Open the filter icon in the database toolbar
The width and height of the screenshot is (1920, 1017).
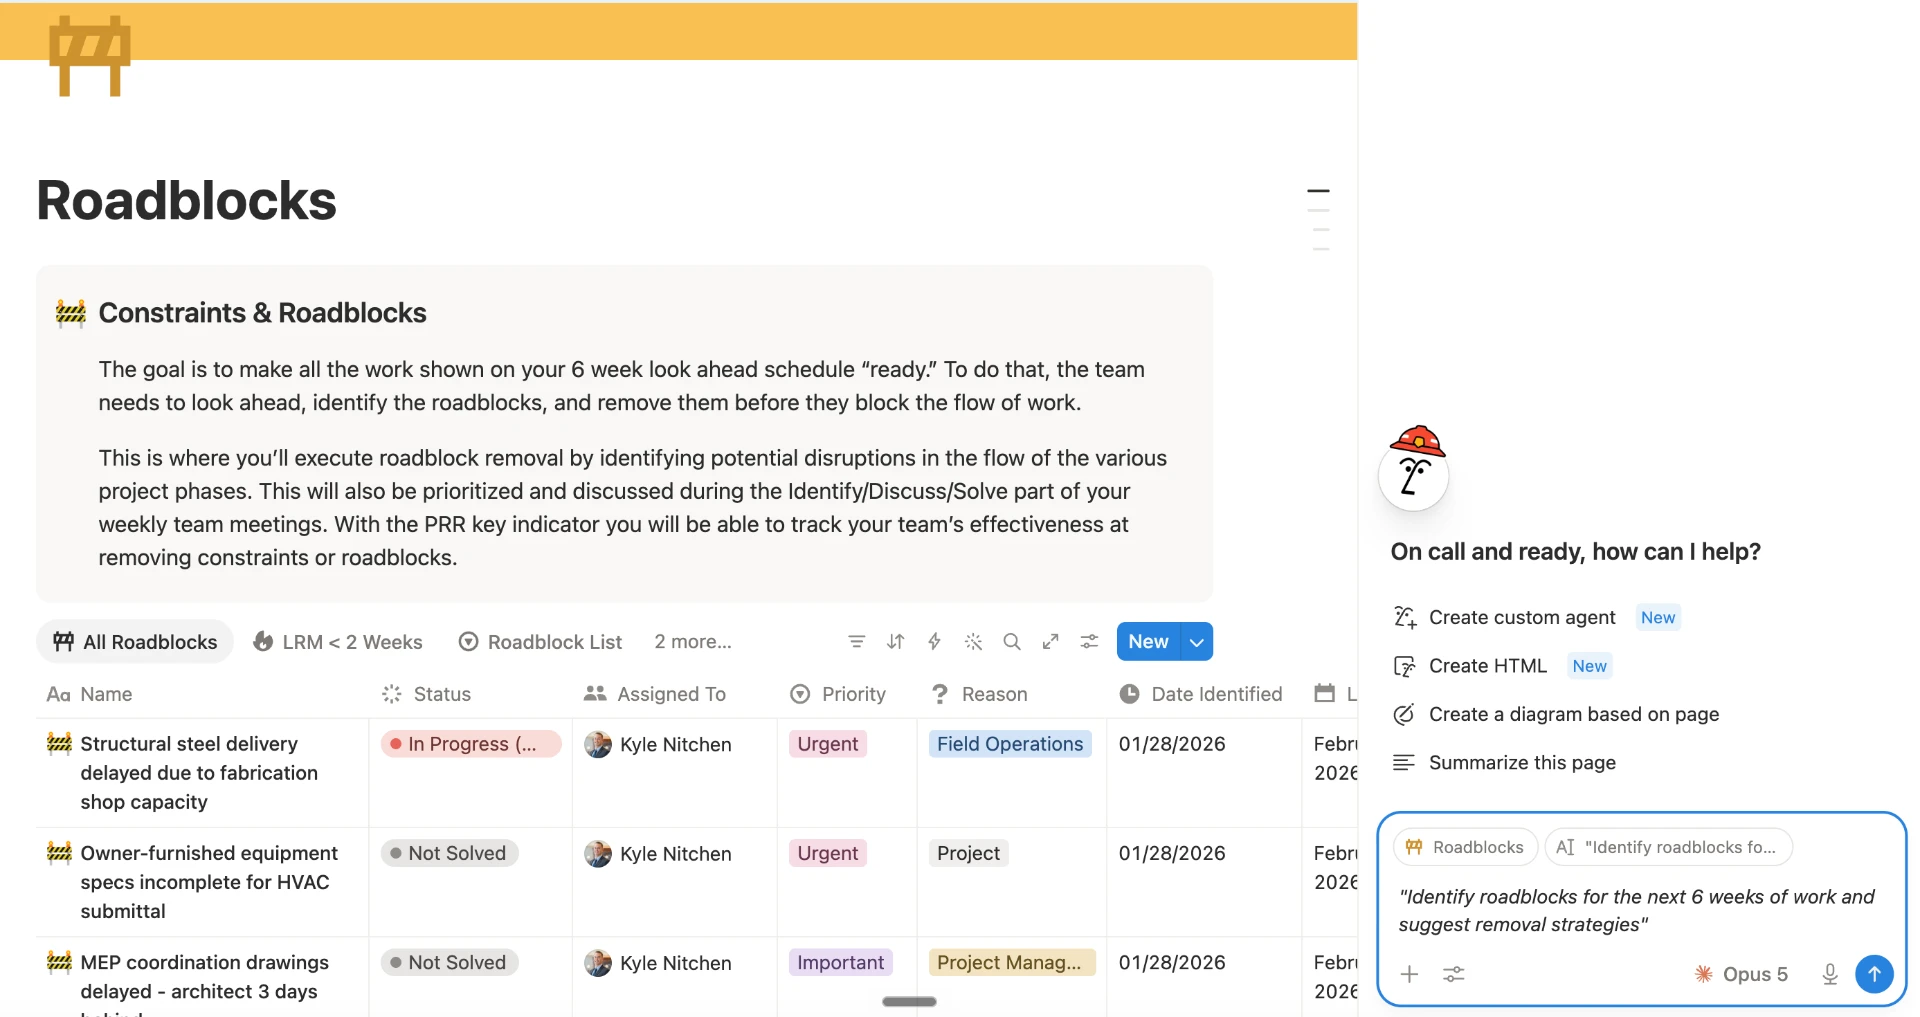click(x=857, y=642)
